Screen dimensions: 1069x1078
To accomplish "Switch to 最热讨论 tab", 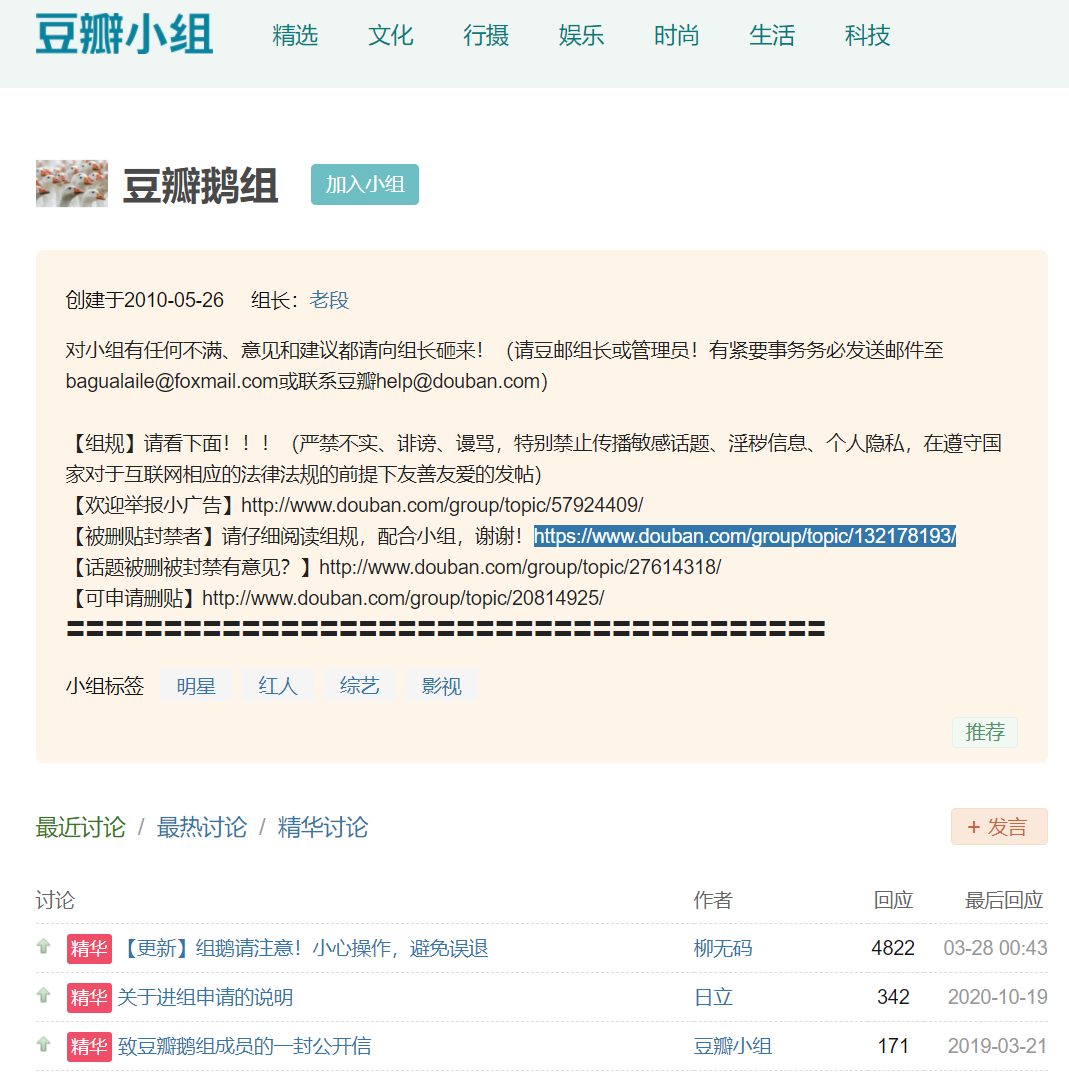I will pyautogui.click(x=201, y=827).
